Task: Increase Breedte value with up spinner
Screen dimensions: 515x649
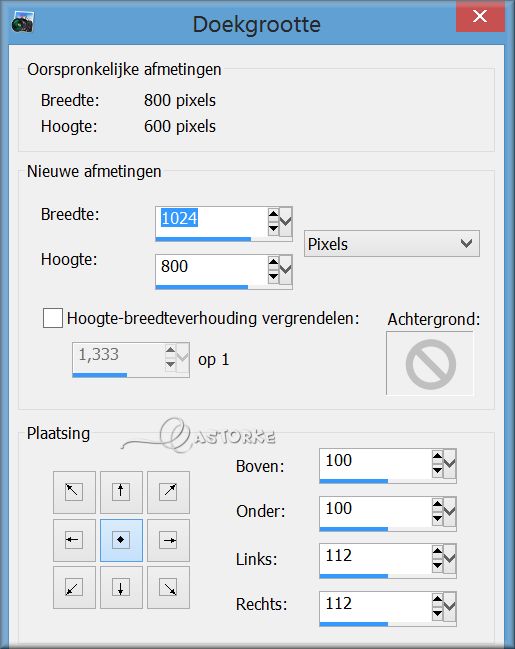Action: click(x=273, y=214)
